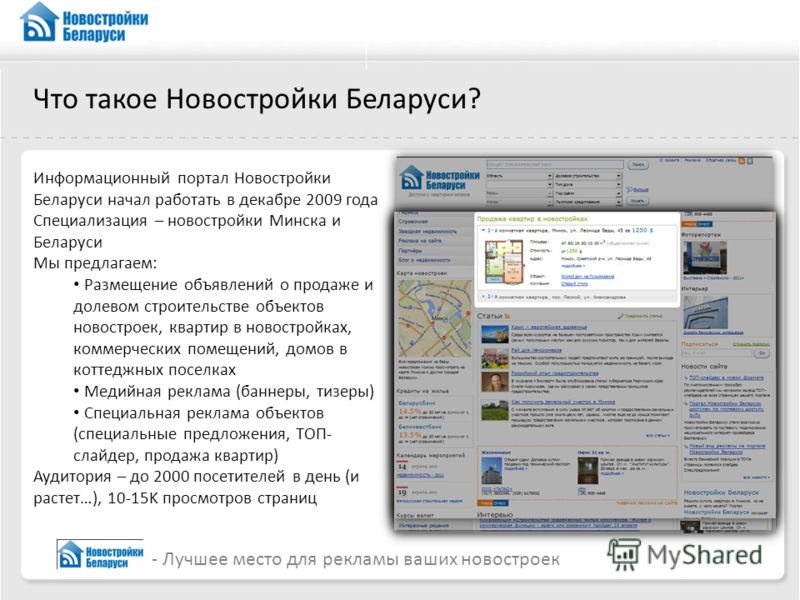Open the Долевое строительство dropdown

tap(588, 176)
